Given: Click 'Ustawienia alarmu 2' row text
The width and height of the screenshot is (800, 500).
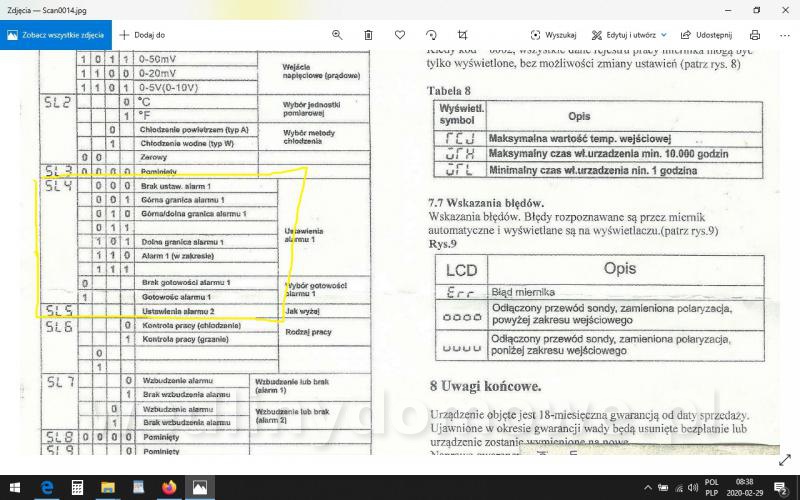Looking at the screenshot, I should (x=178, y=311).
